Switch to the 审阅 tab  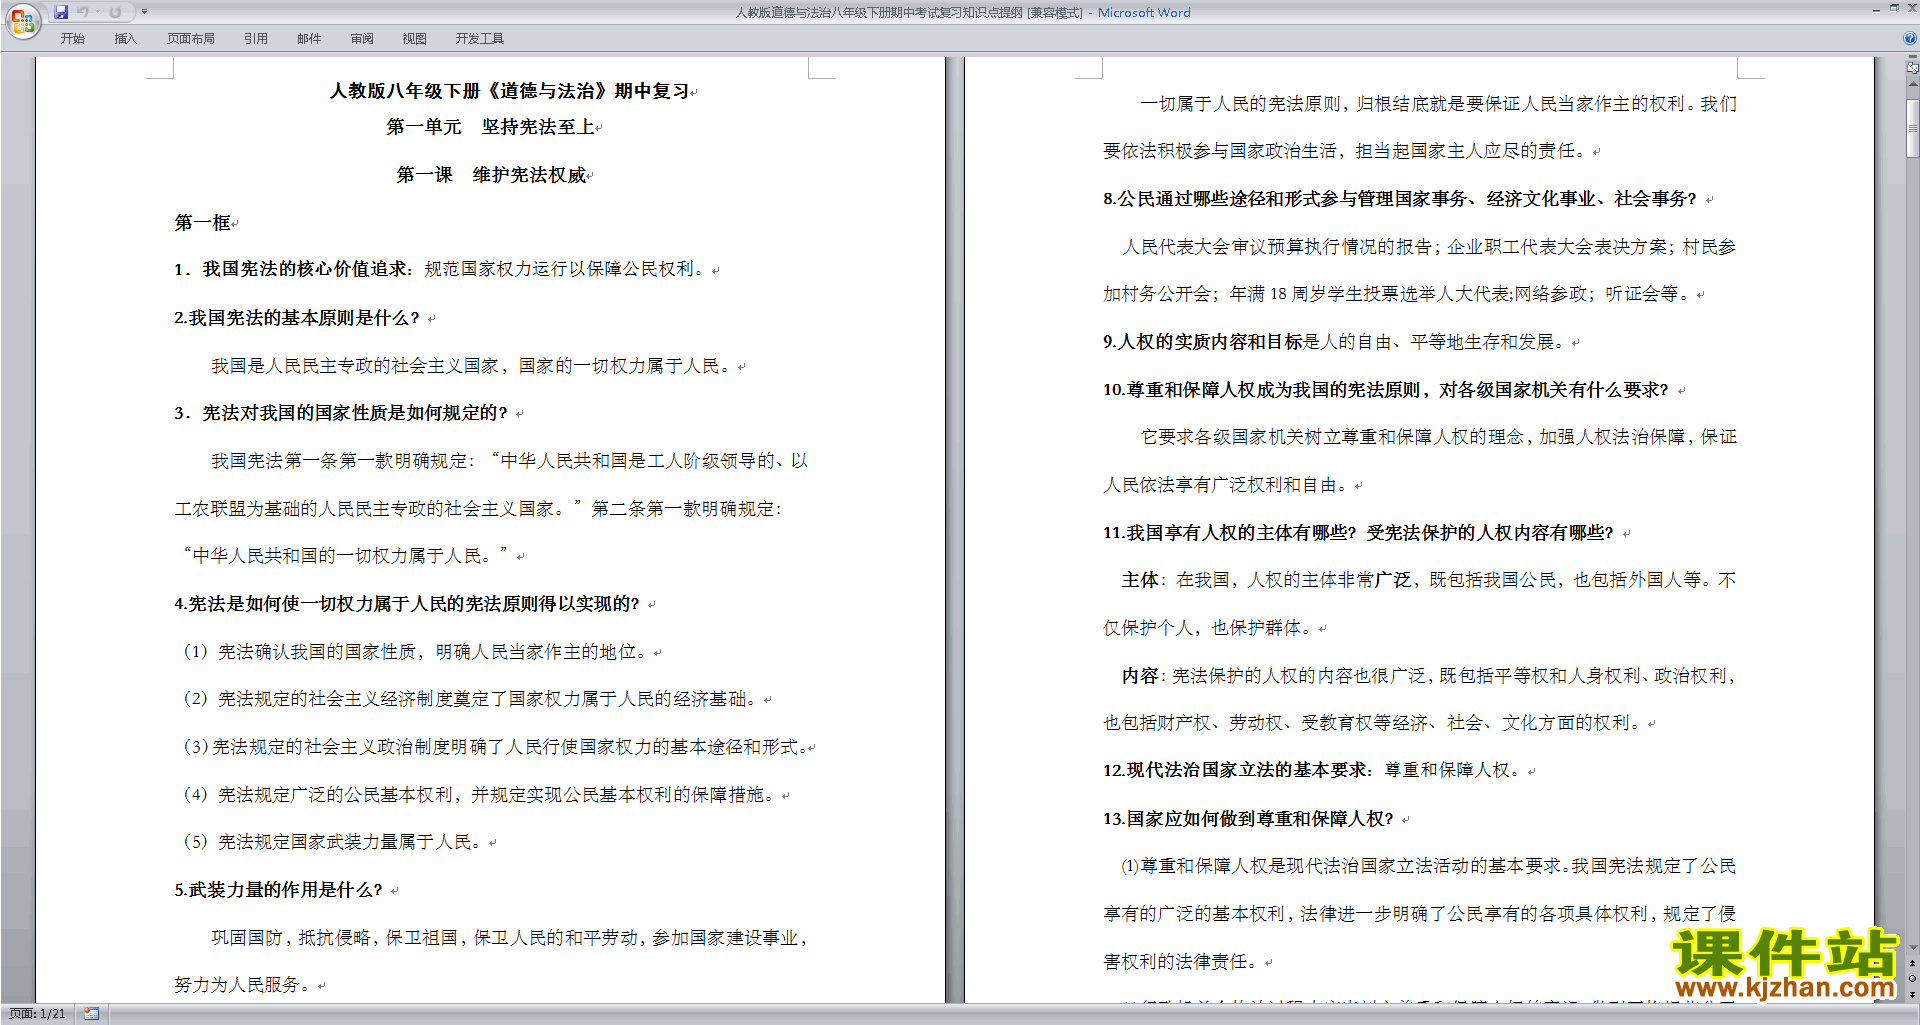click(x=362, y=39)
